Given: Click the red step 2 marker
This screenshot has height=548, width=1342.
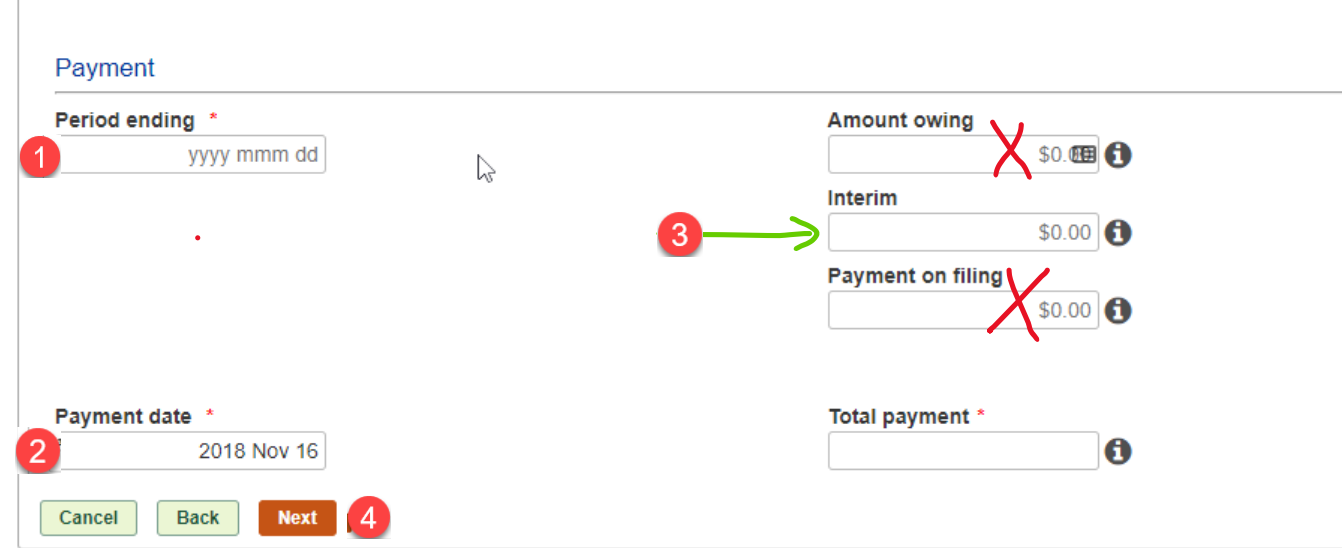Looking at the screenshot, I should [x=37, y=451].
